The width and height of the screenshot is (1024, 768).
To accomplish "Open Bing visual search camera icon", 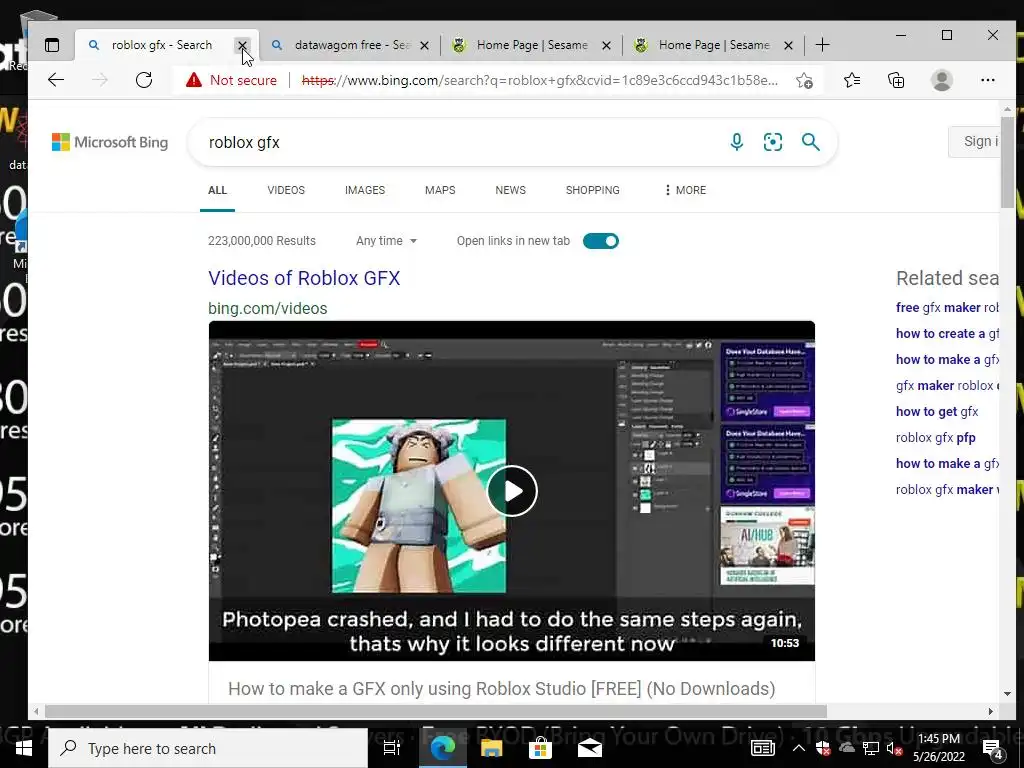I will coord(773,142).
